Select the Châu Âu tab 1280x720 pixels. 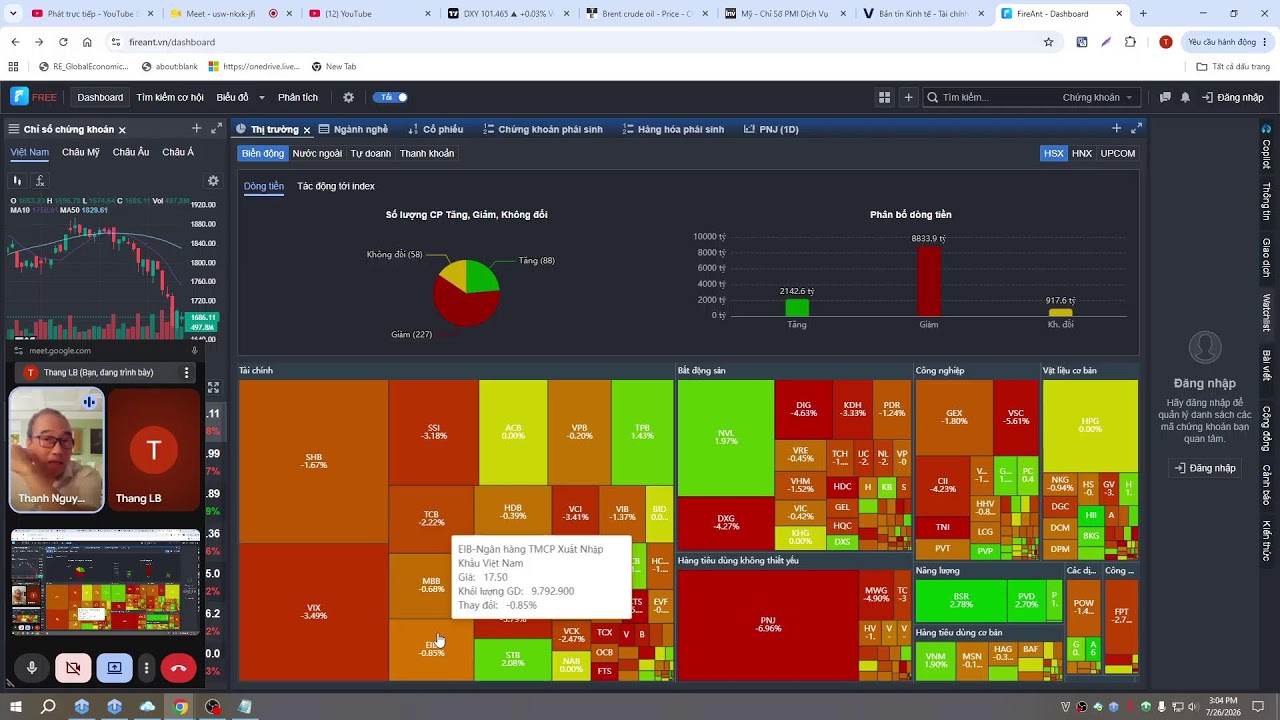(131, 152)
